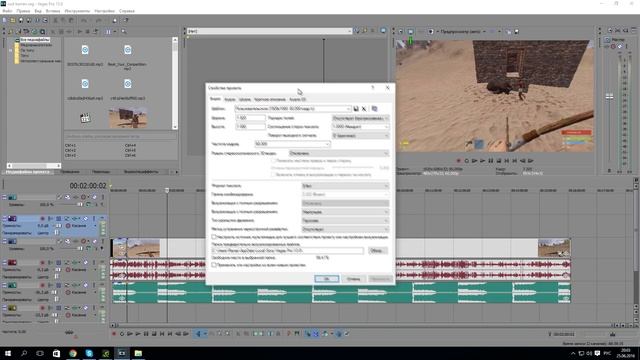
Task: Click the Отмена button in dialog
Action: [x=353, y=279]
